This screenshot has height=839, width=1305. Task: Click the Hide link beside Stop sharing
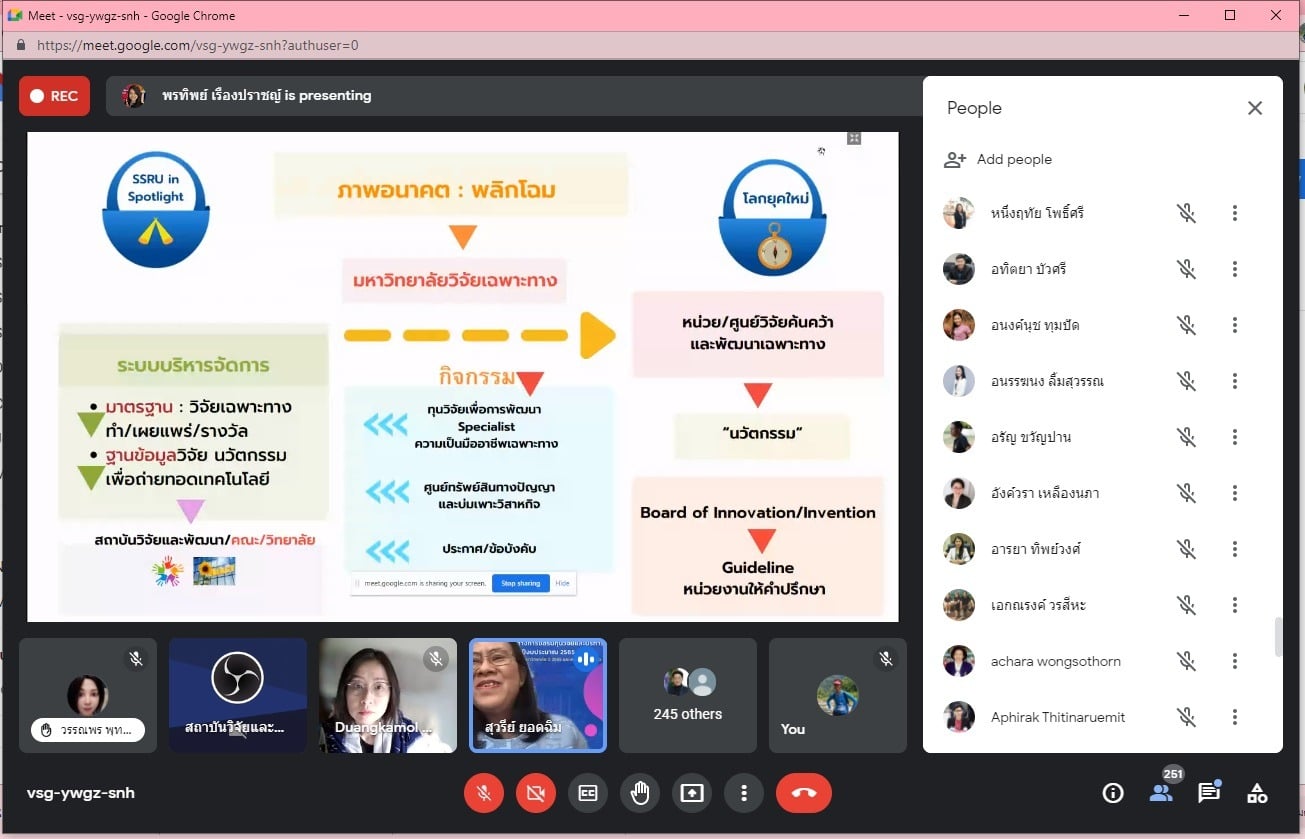point(563,583)
